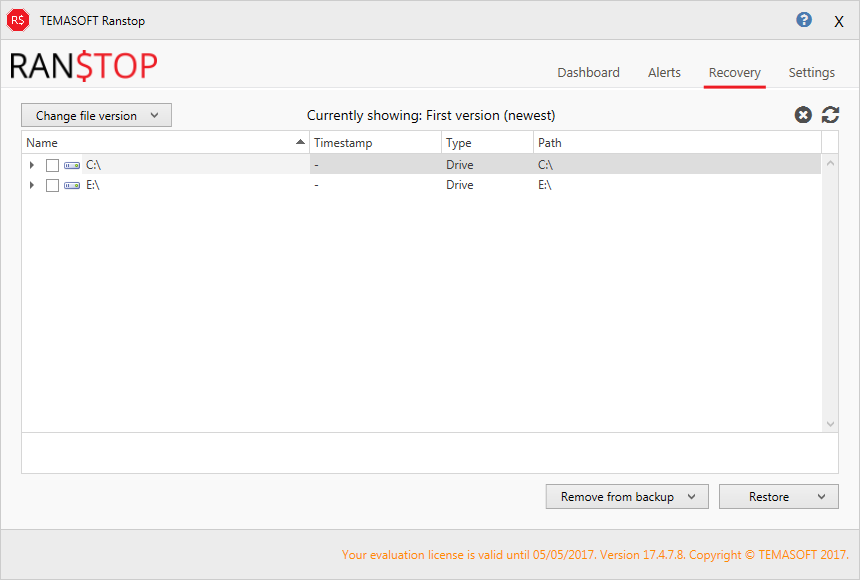860x580 pixels.
Task: Click the red Ranstop stop-sign logo icon
Action: 18,20
